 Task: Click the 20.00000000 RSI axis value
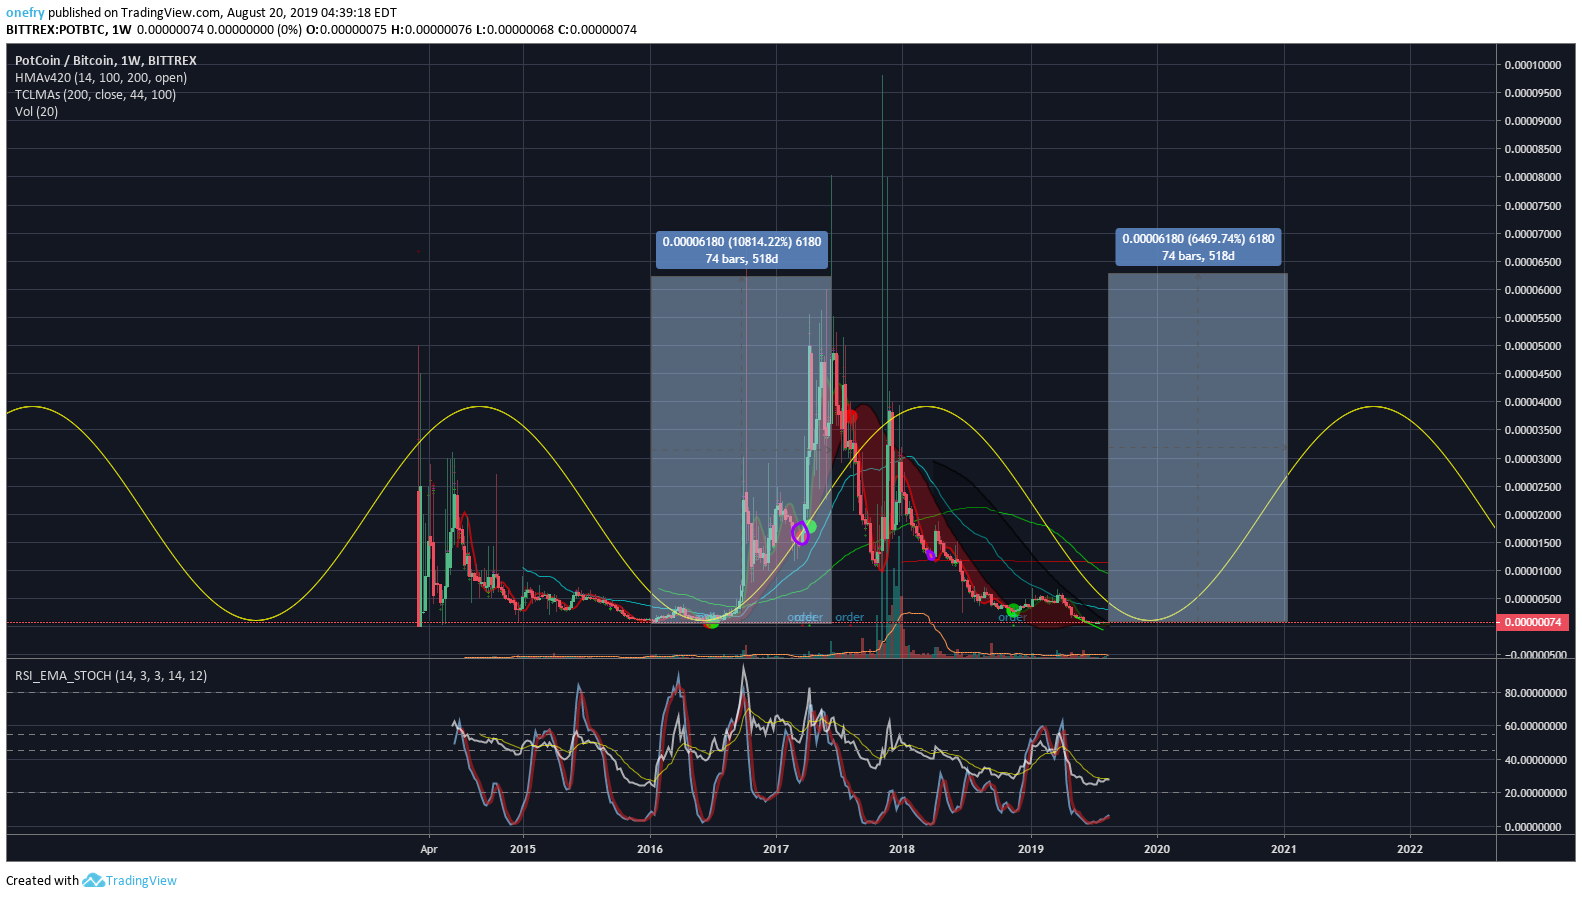[x=1535, y=793]
